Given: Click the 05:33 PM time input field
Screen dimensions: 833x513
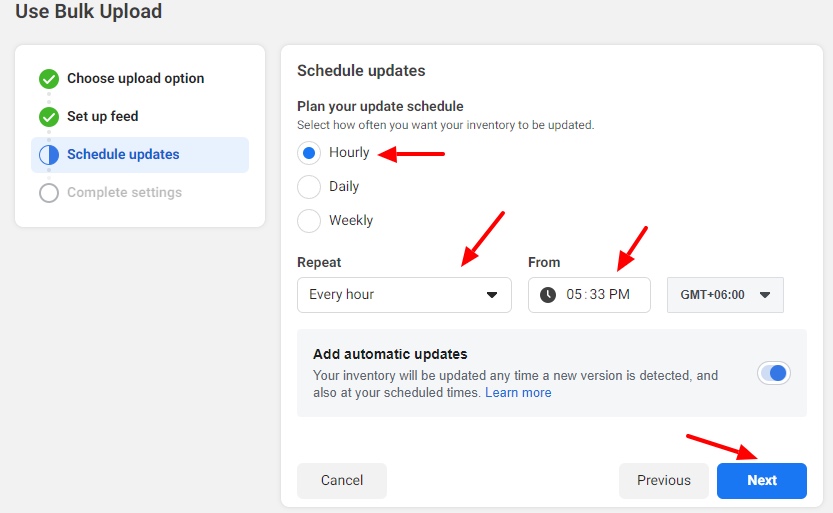Looking at the screenshot, I should click(x=599, y=295).
